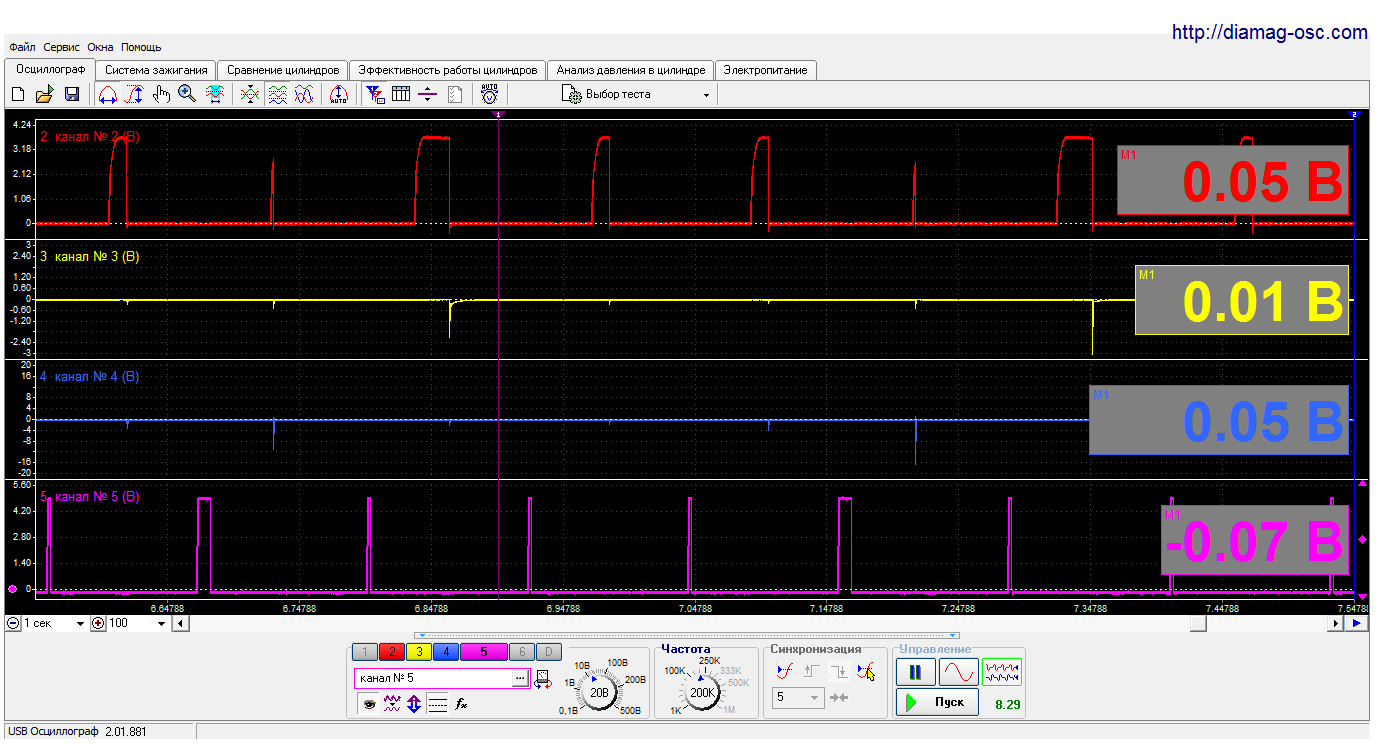Click the scrollbar left arrow
Screen dimensions: 1382x744
point(180,623)
